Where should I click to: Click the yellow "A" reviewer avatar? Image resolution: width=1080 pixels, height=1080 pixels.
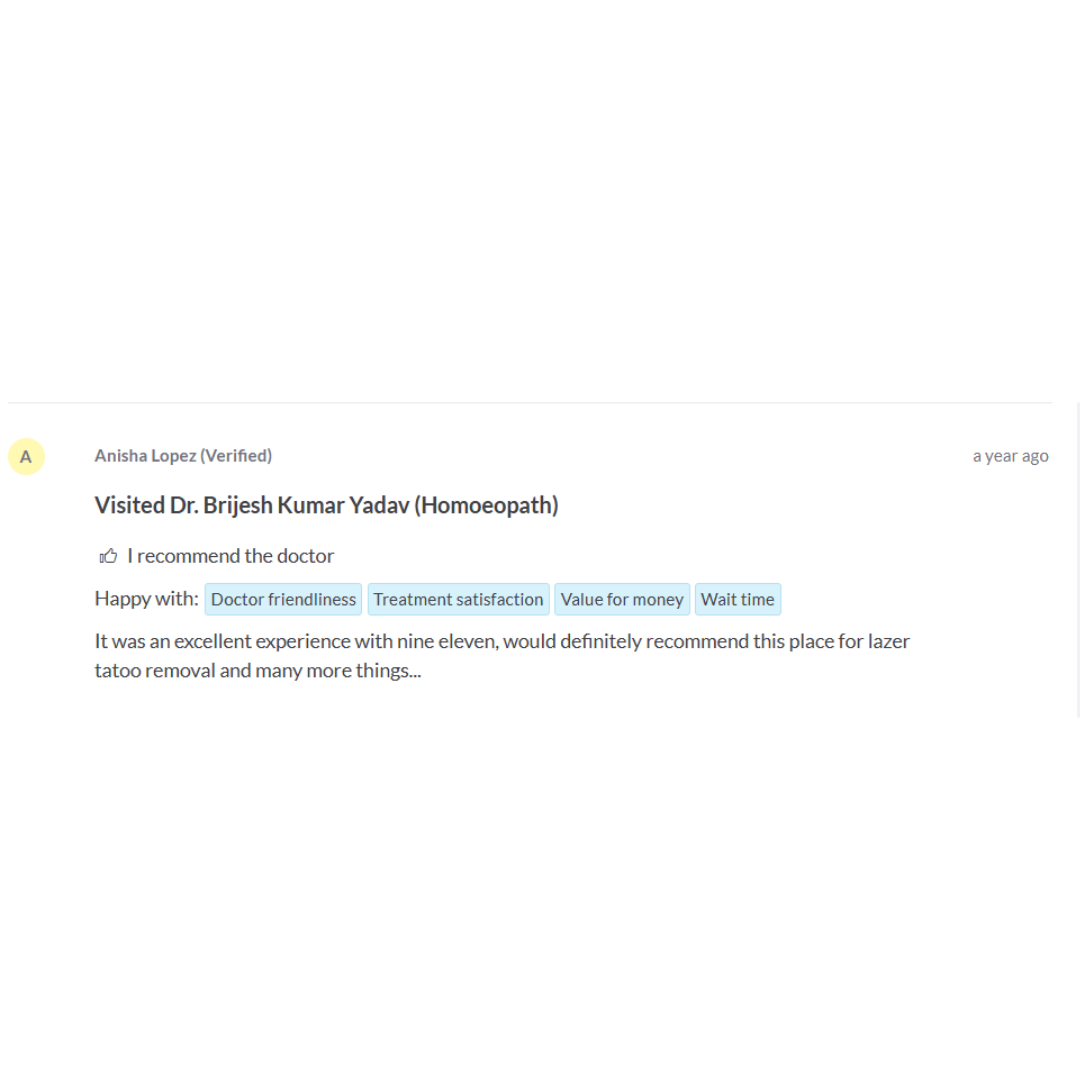[x=26, y=457]
